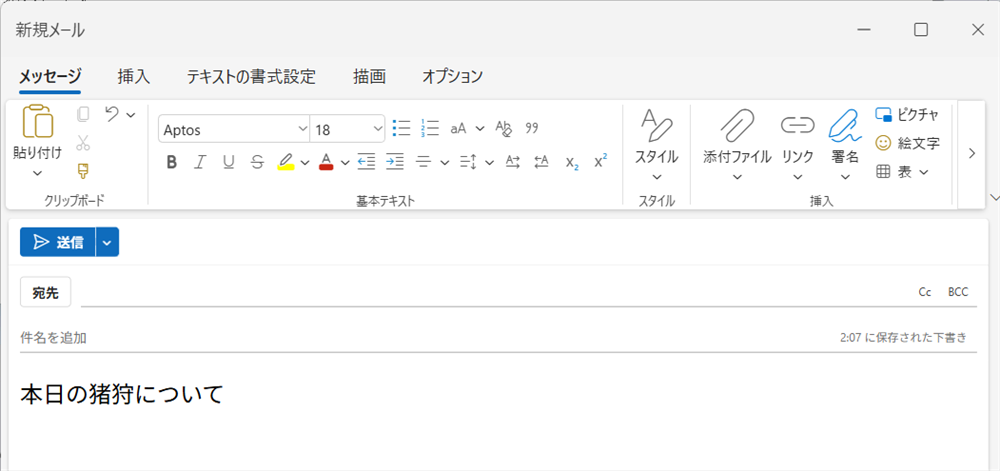Click the paste clipboard icon

point(38,122)
